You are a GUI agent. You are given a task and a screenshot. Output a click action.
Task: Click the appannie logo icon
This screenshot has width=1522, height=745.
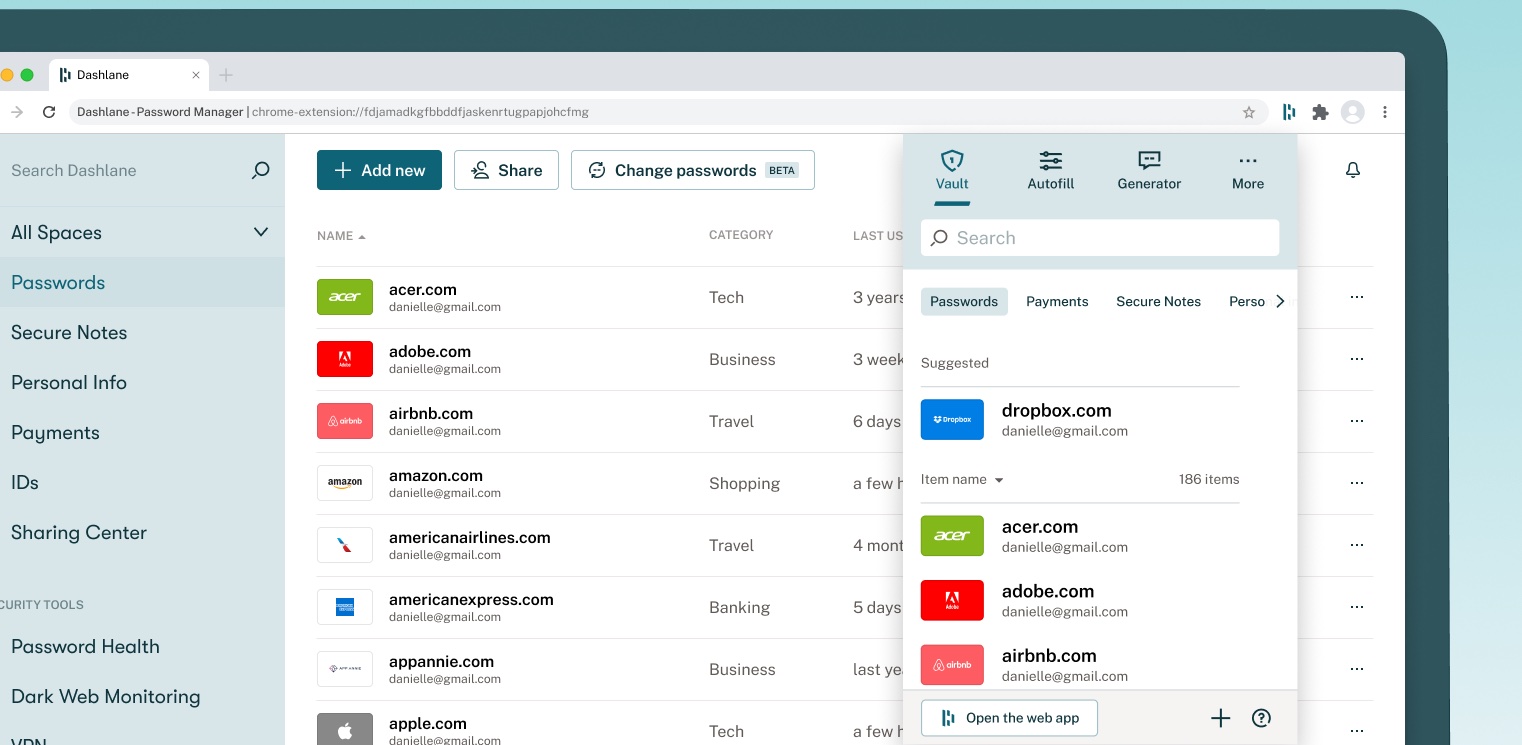coord(345,669)
